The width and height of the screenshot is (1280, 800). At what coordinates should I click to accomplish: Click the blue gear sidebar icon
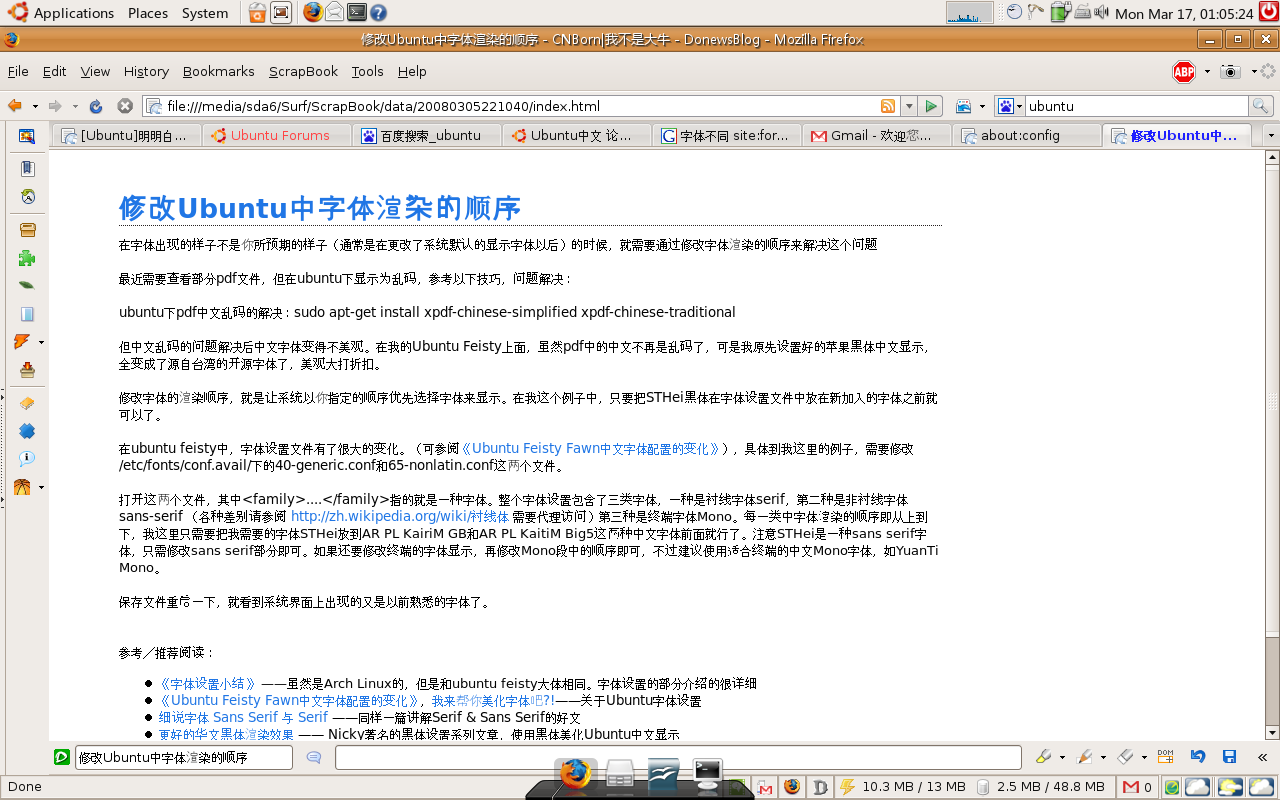point(27,431)
